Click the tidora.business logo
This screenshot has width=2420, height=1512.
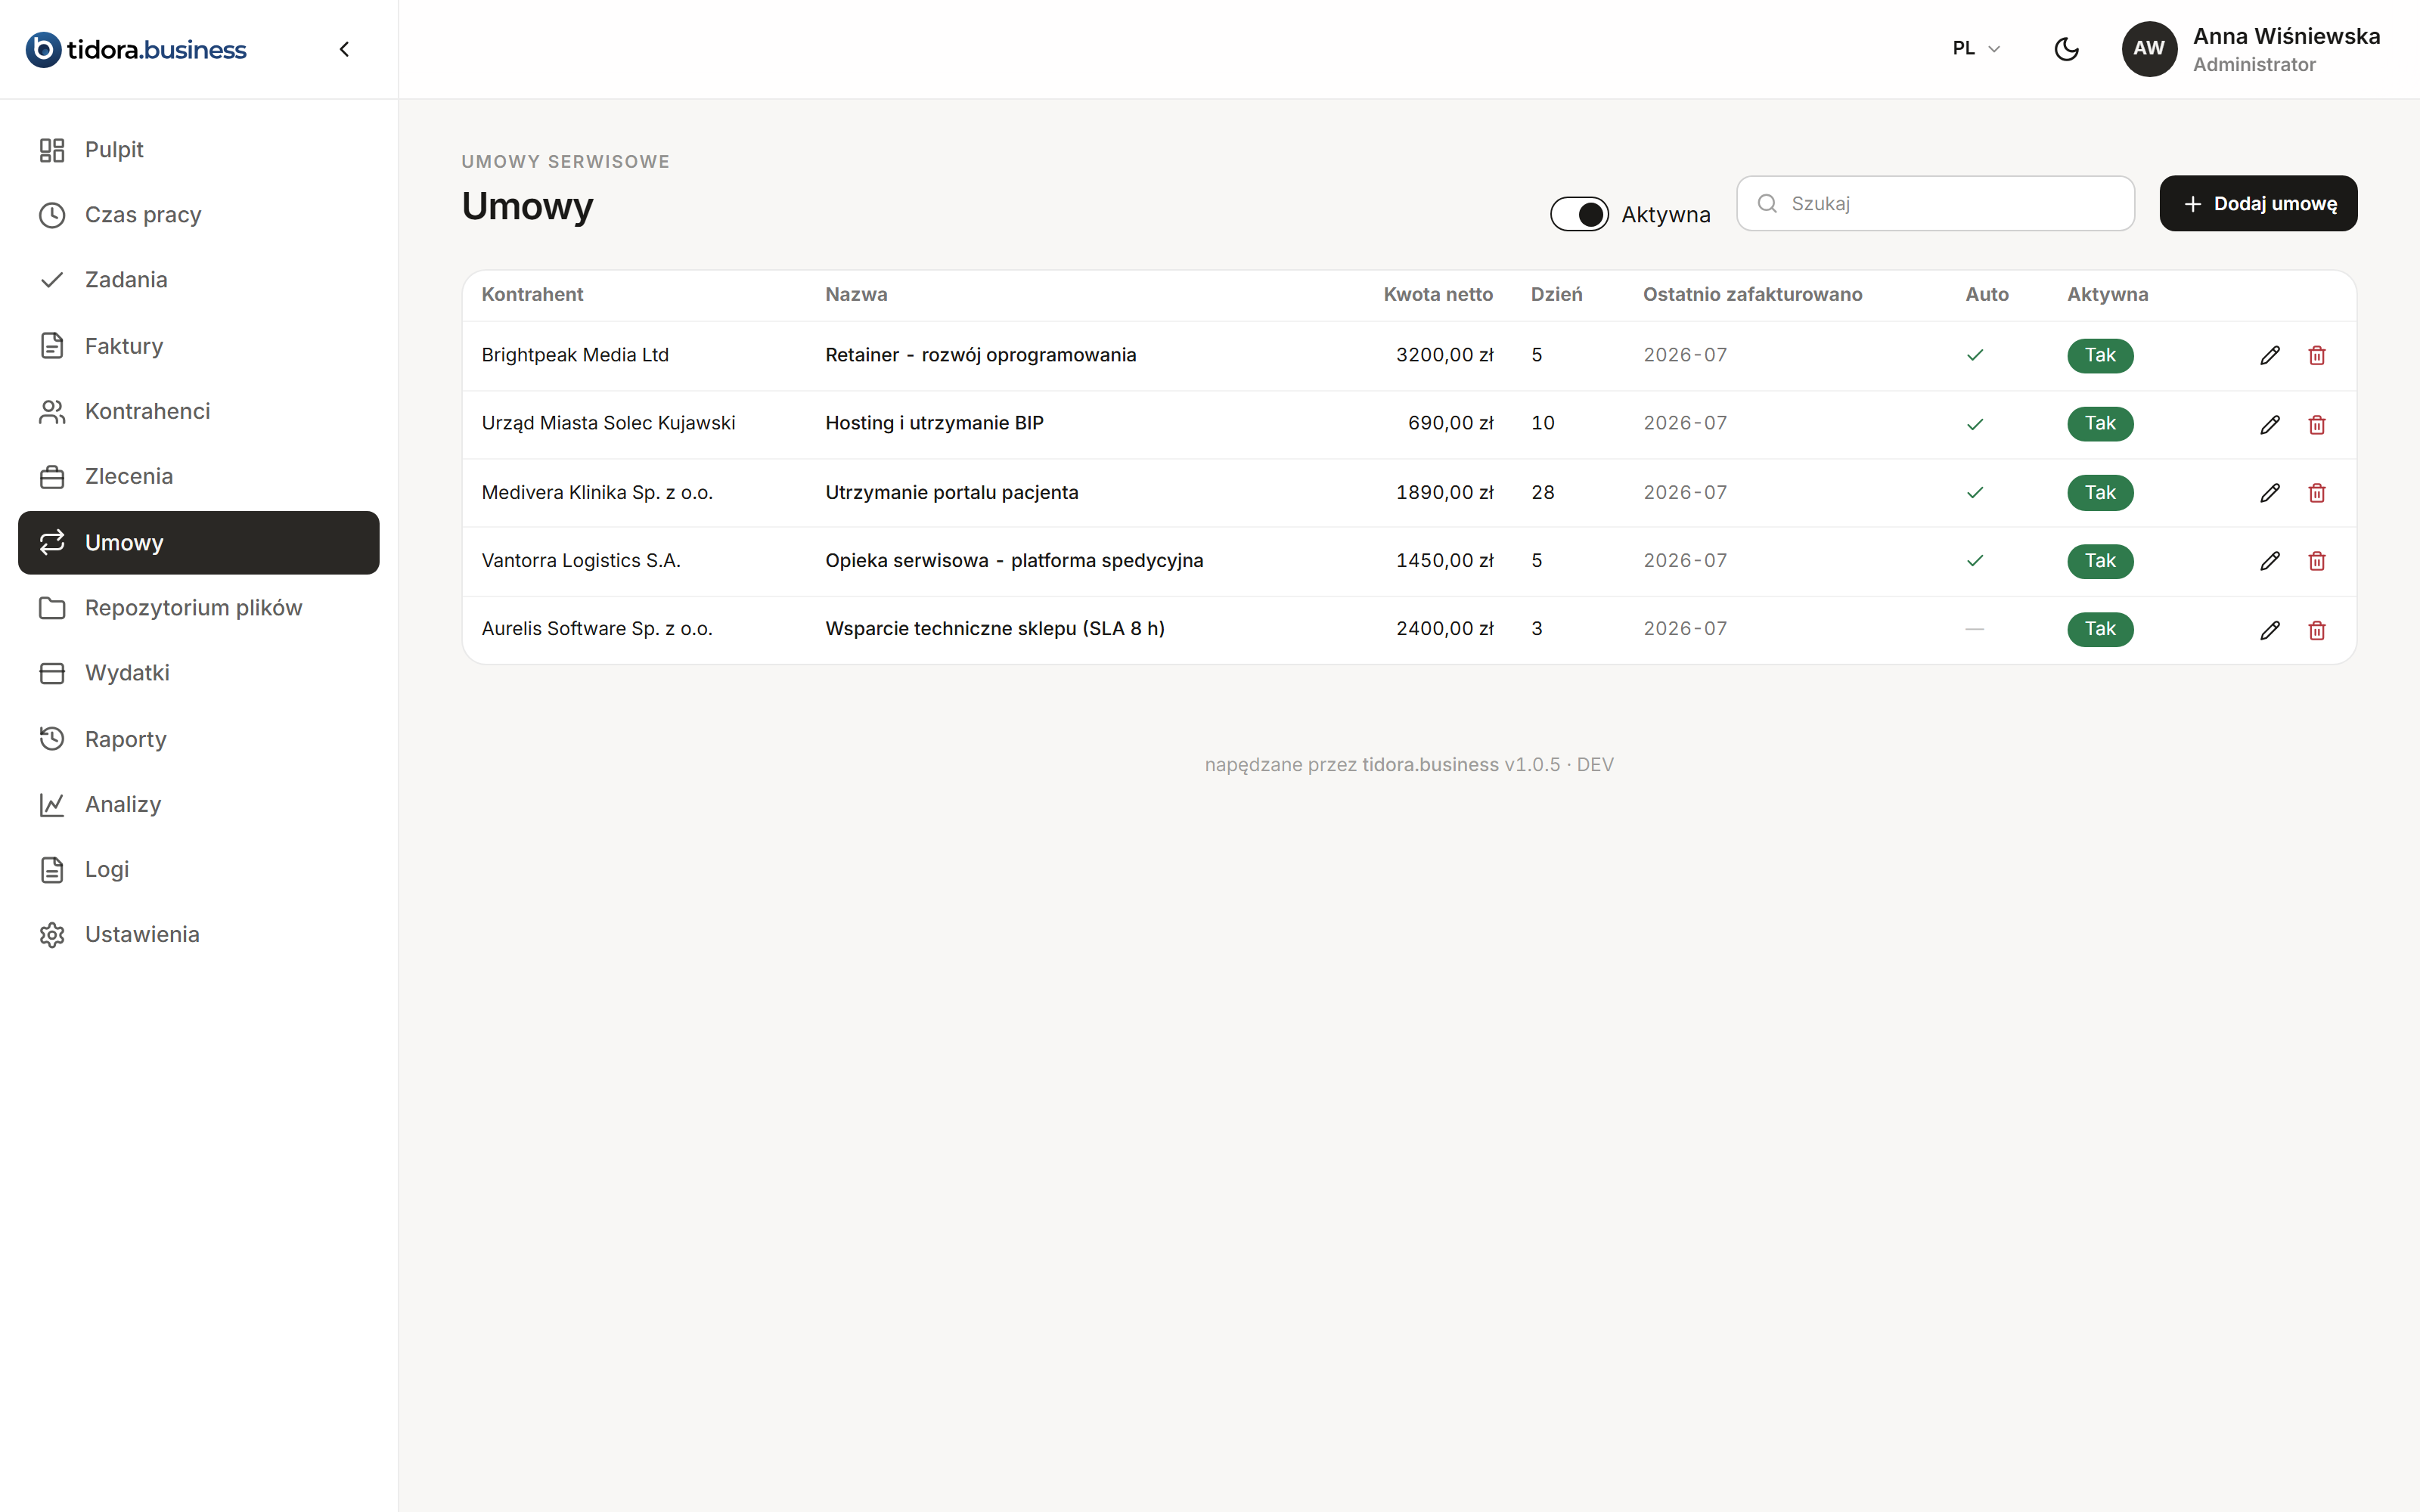tap(136, 49)
